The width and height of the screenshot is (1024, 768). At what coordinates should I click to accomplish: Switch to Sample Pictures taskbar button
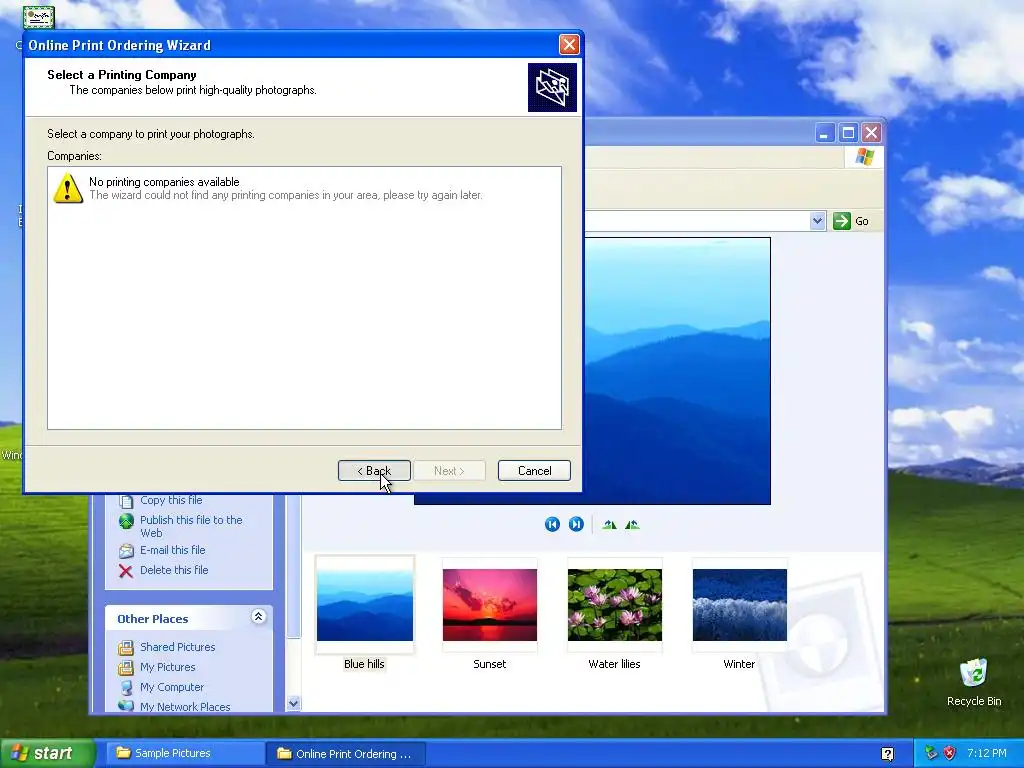185,754
